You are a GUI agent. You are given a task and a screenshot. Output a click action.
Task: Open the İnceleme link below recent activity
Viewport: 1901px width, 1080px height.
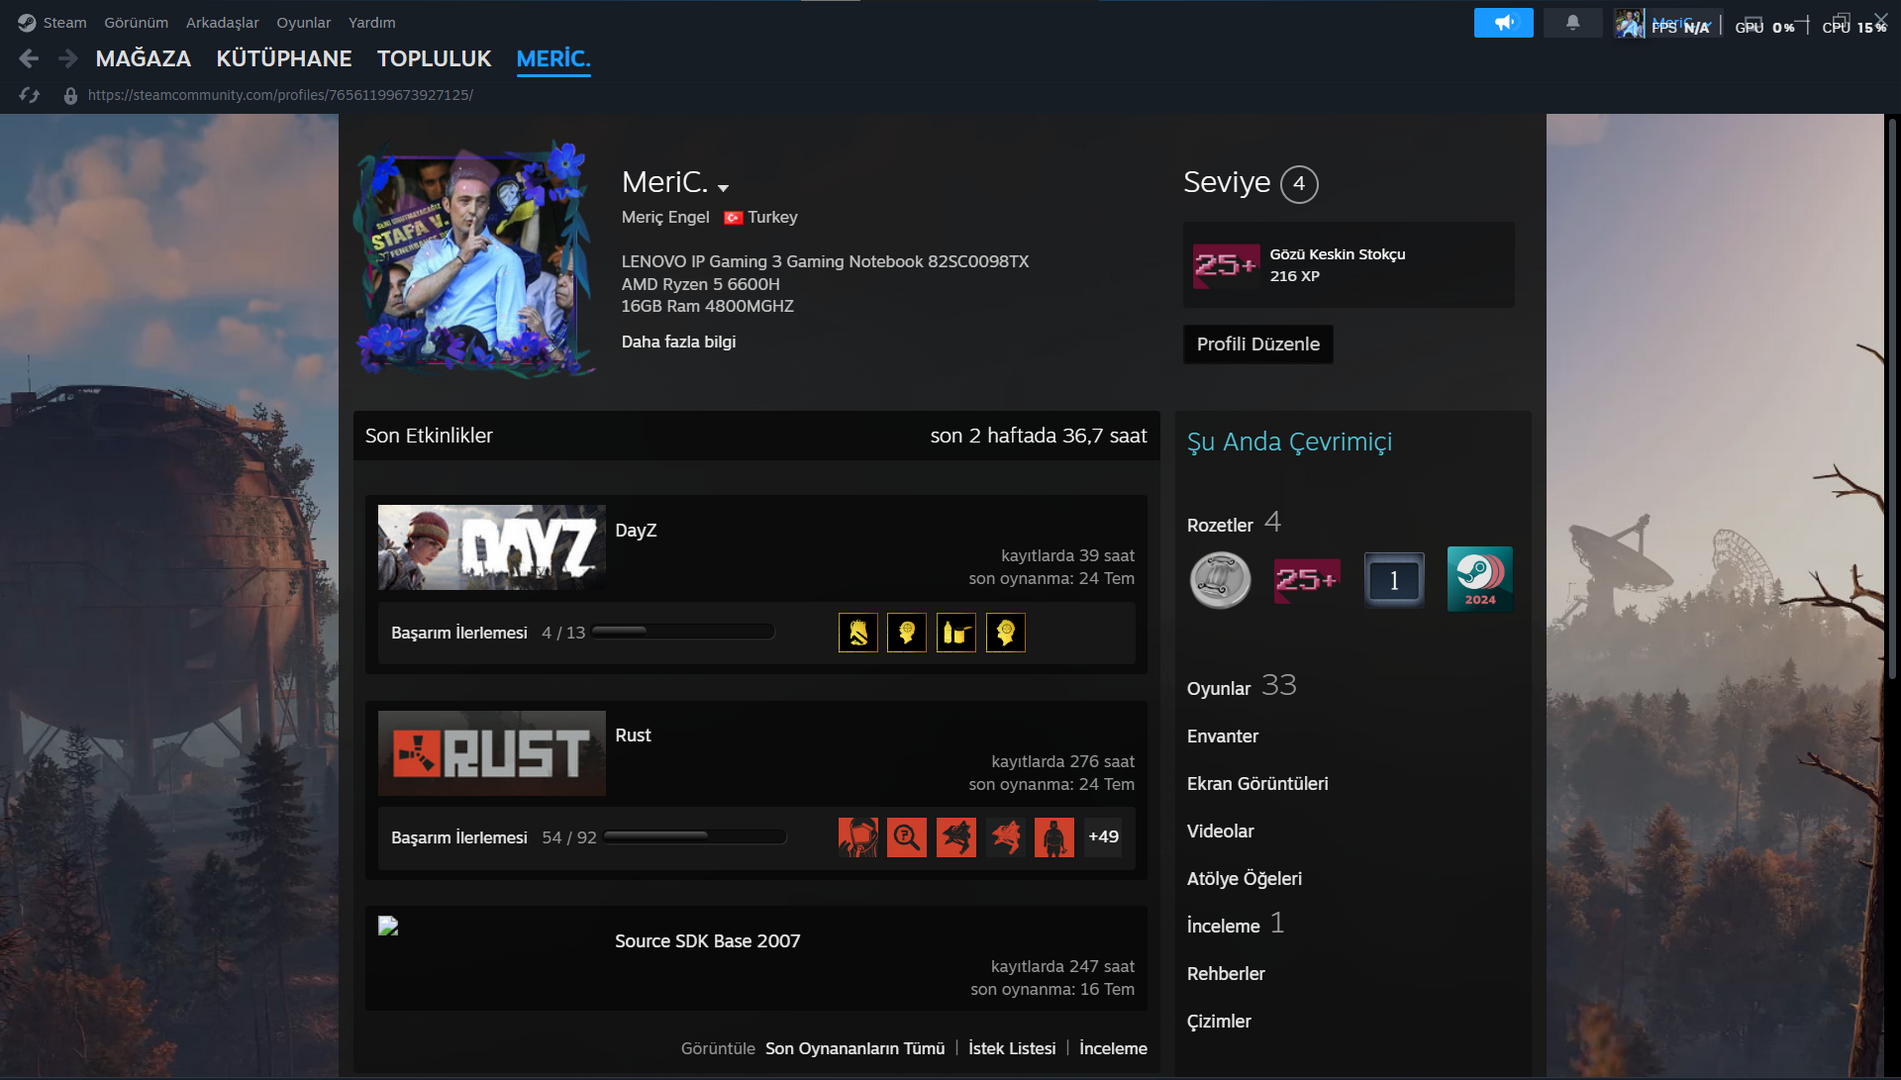pyautogui.click(x=1113, y=1048)
